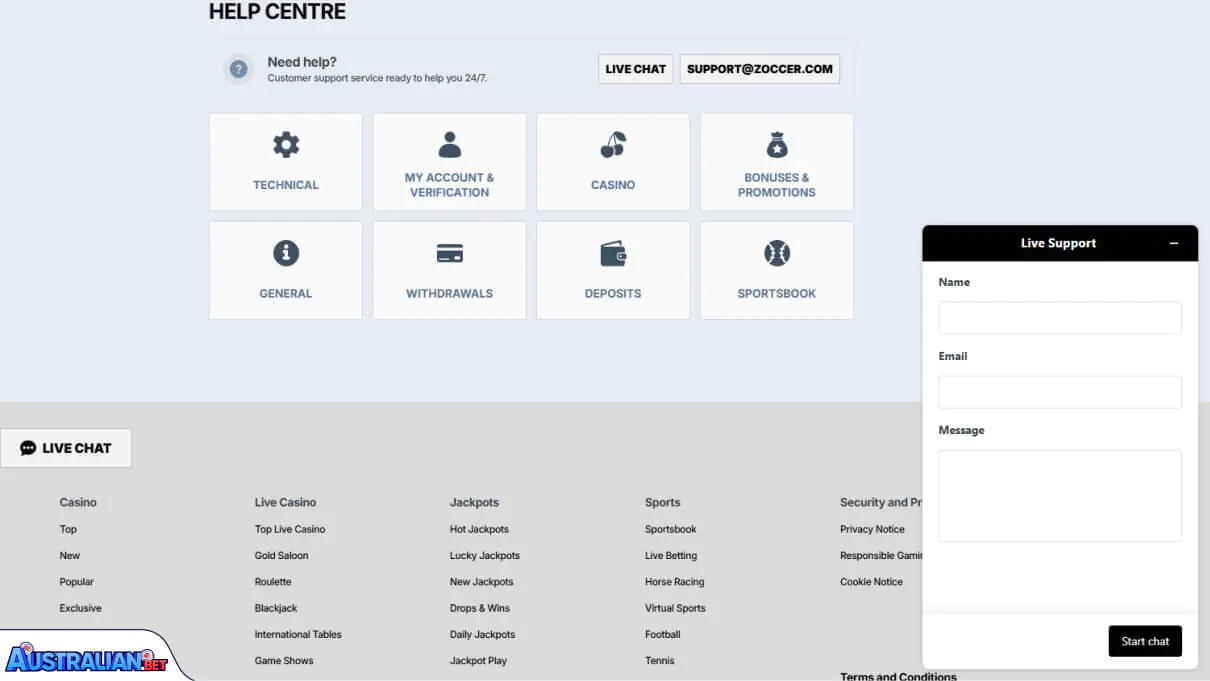Open the Deposits wallet help icon

tap(612, 253)
